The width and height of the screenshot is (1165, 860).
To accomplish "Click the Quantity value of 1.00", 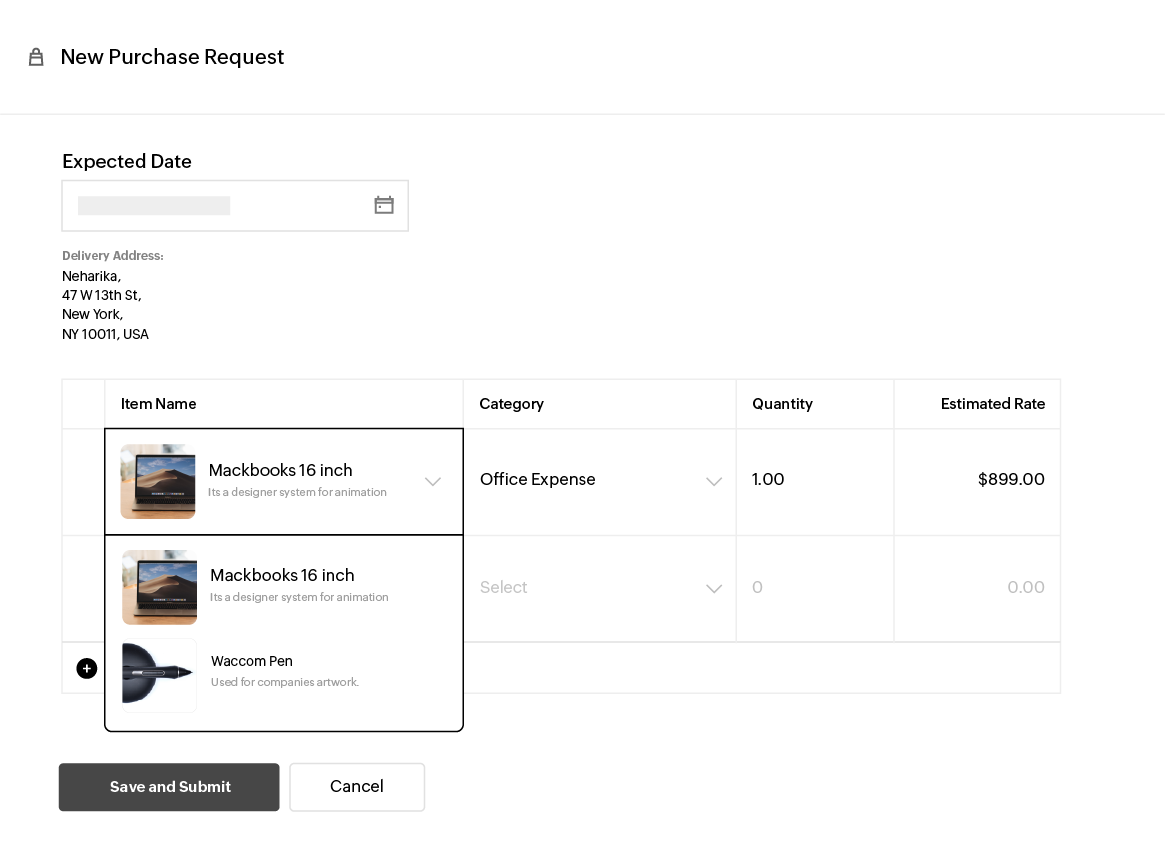I will pyautogui.click(x=768, y=480).
